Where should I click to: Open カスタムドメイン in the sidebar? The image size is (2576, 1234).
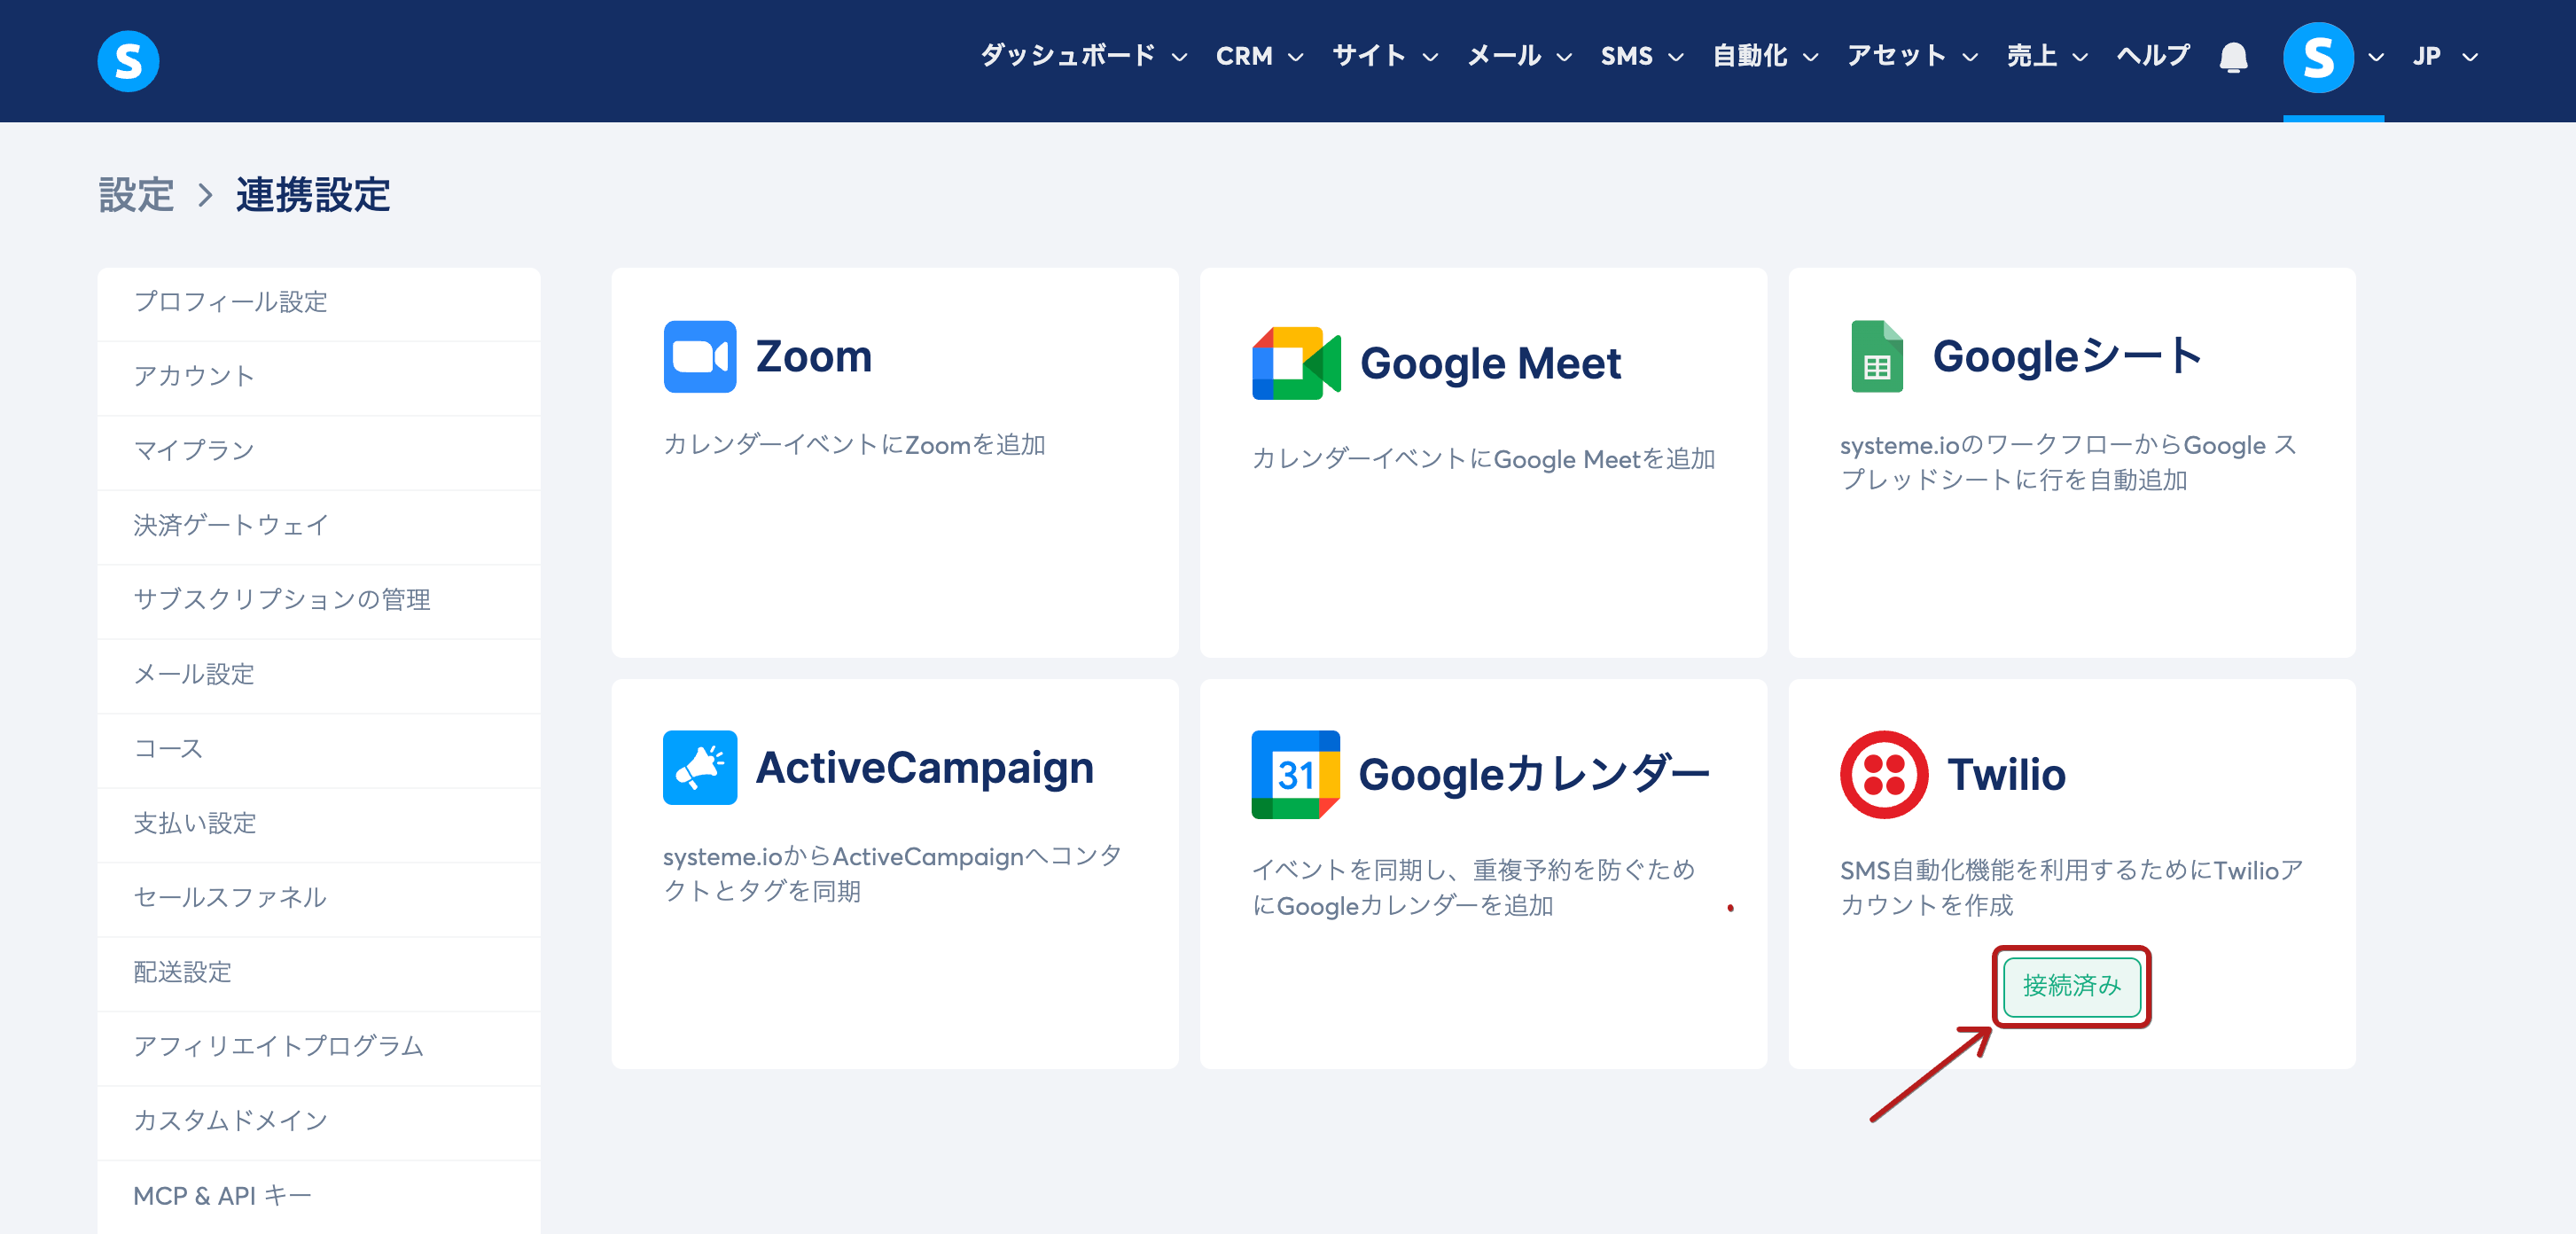pos(319,1122)
